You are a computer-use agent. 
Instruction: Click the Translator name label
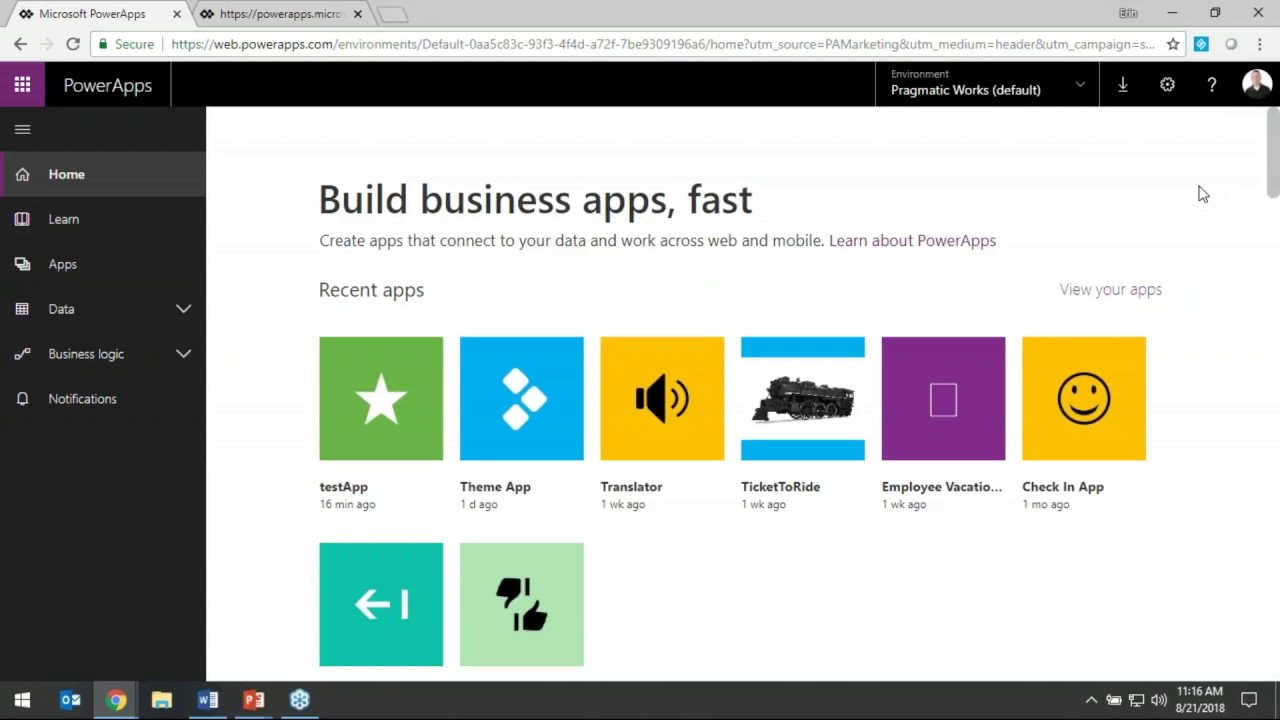pyautogui.click(x=631, y=487)
